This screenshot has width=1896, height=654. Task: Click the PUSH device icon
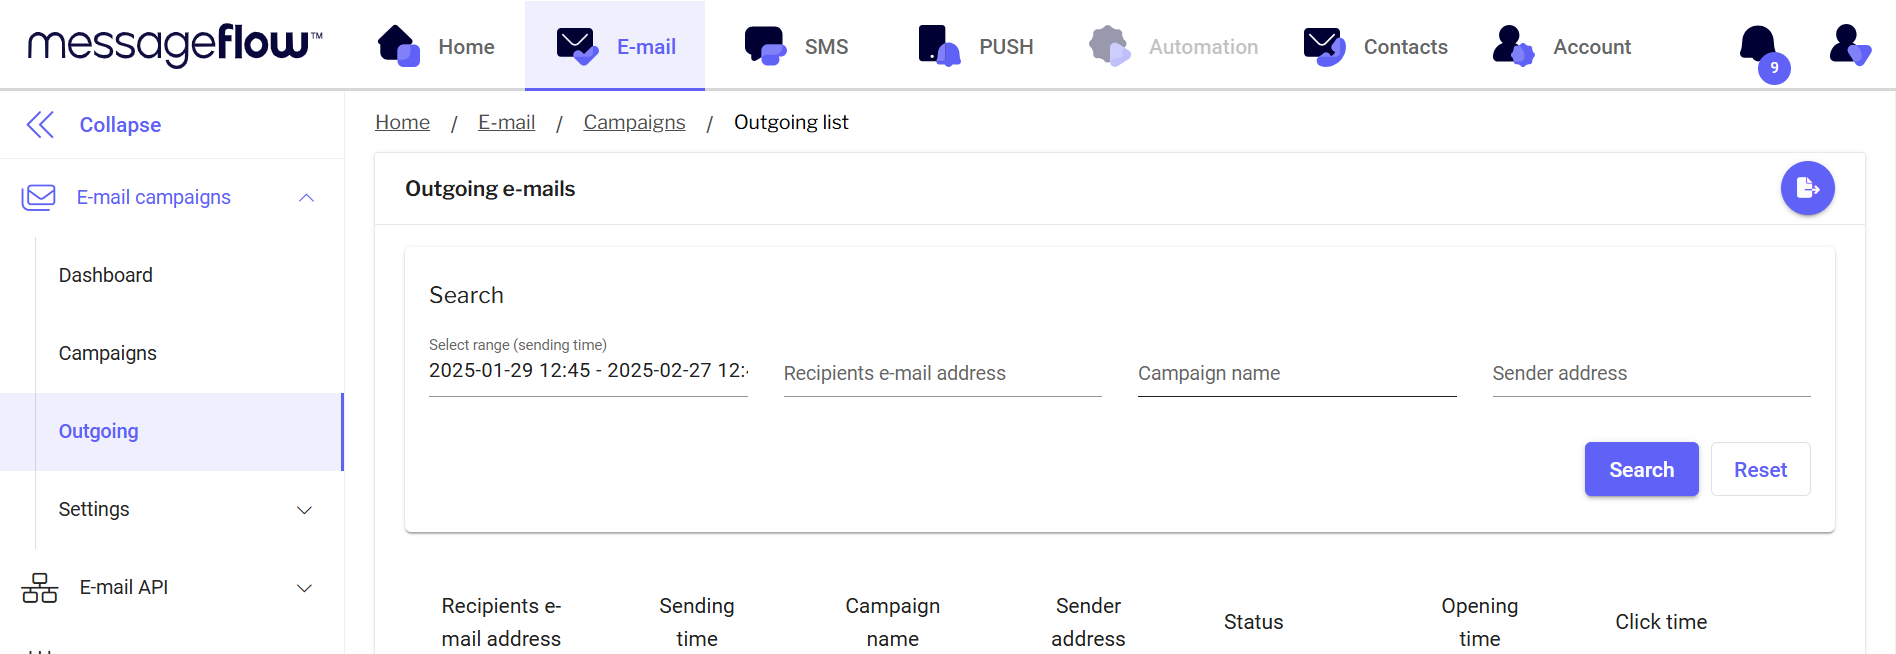tap(938, 46)
